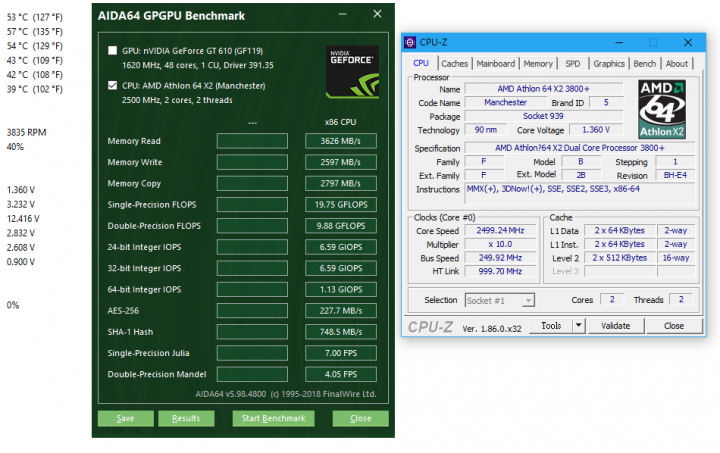Close the AIDA64 GPGPU Benchmark window
The height and width of the screenshot is (453, 720).
[377, 14]
